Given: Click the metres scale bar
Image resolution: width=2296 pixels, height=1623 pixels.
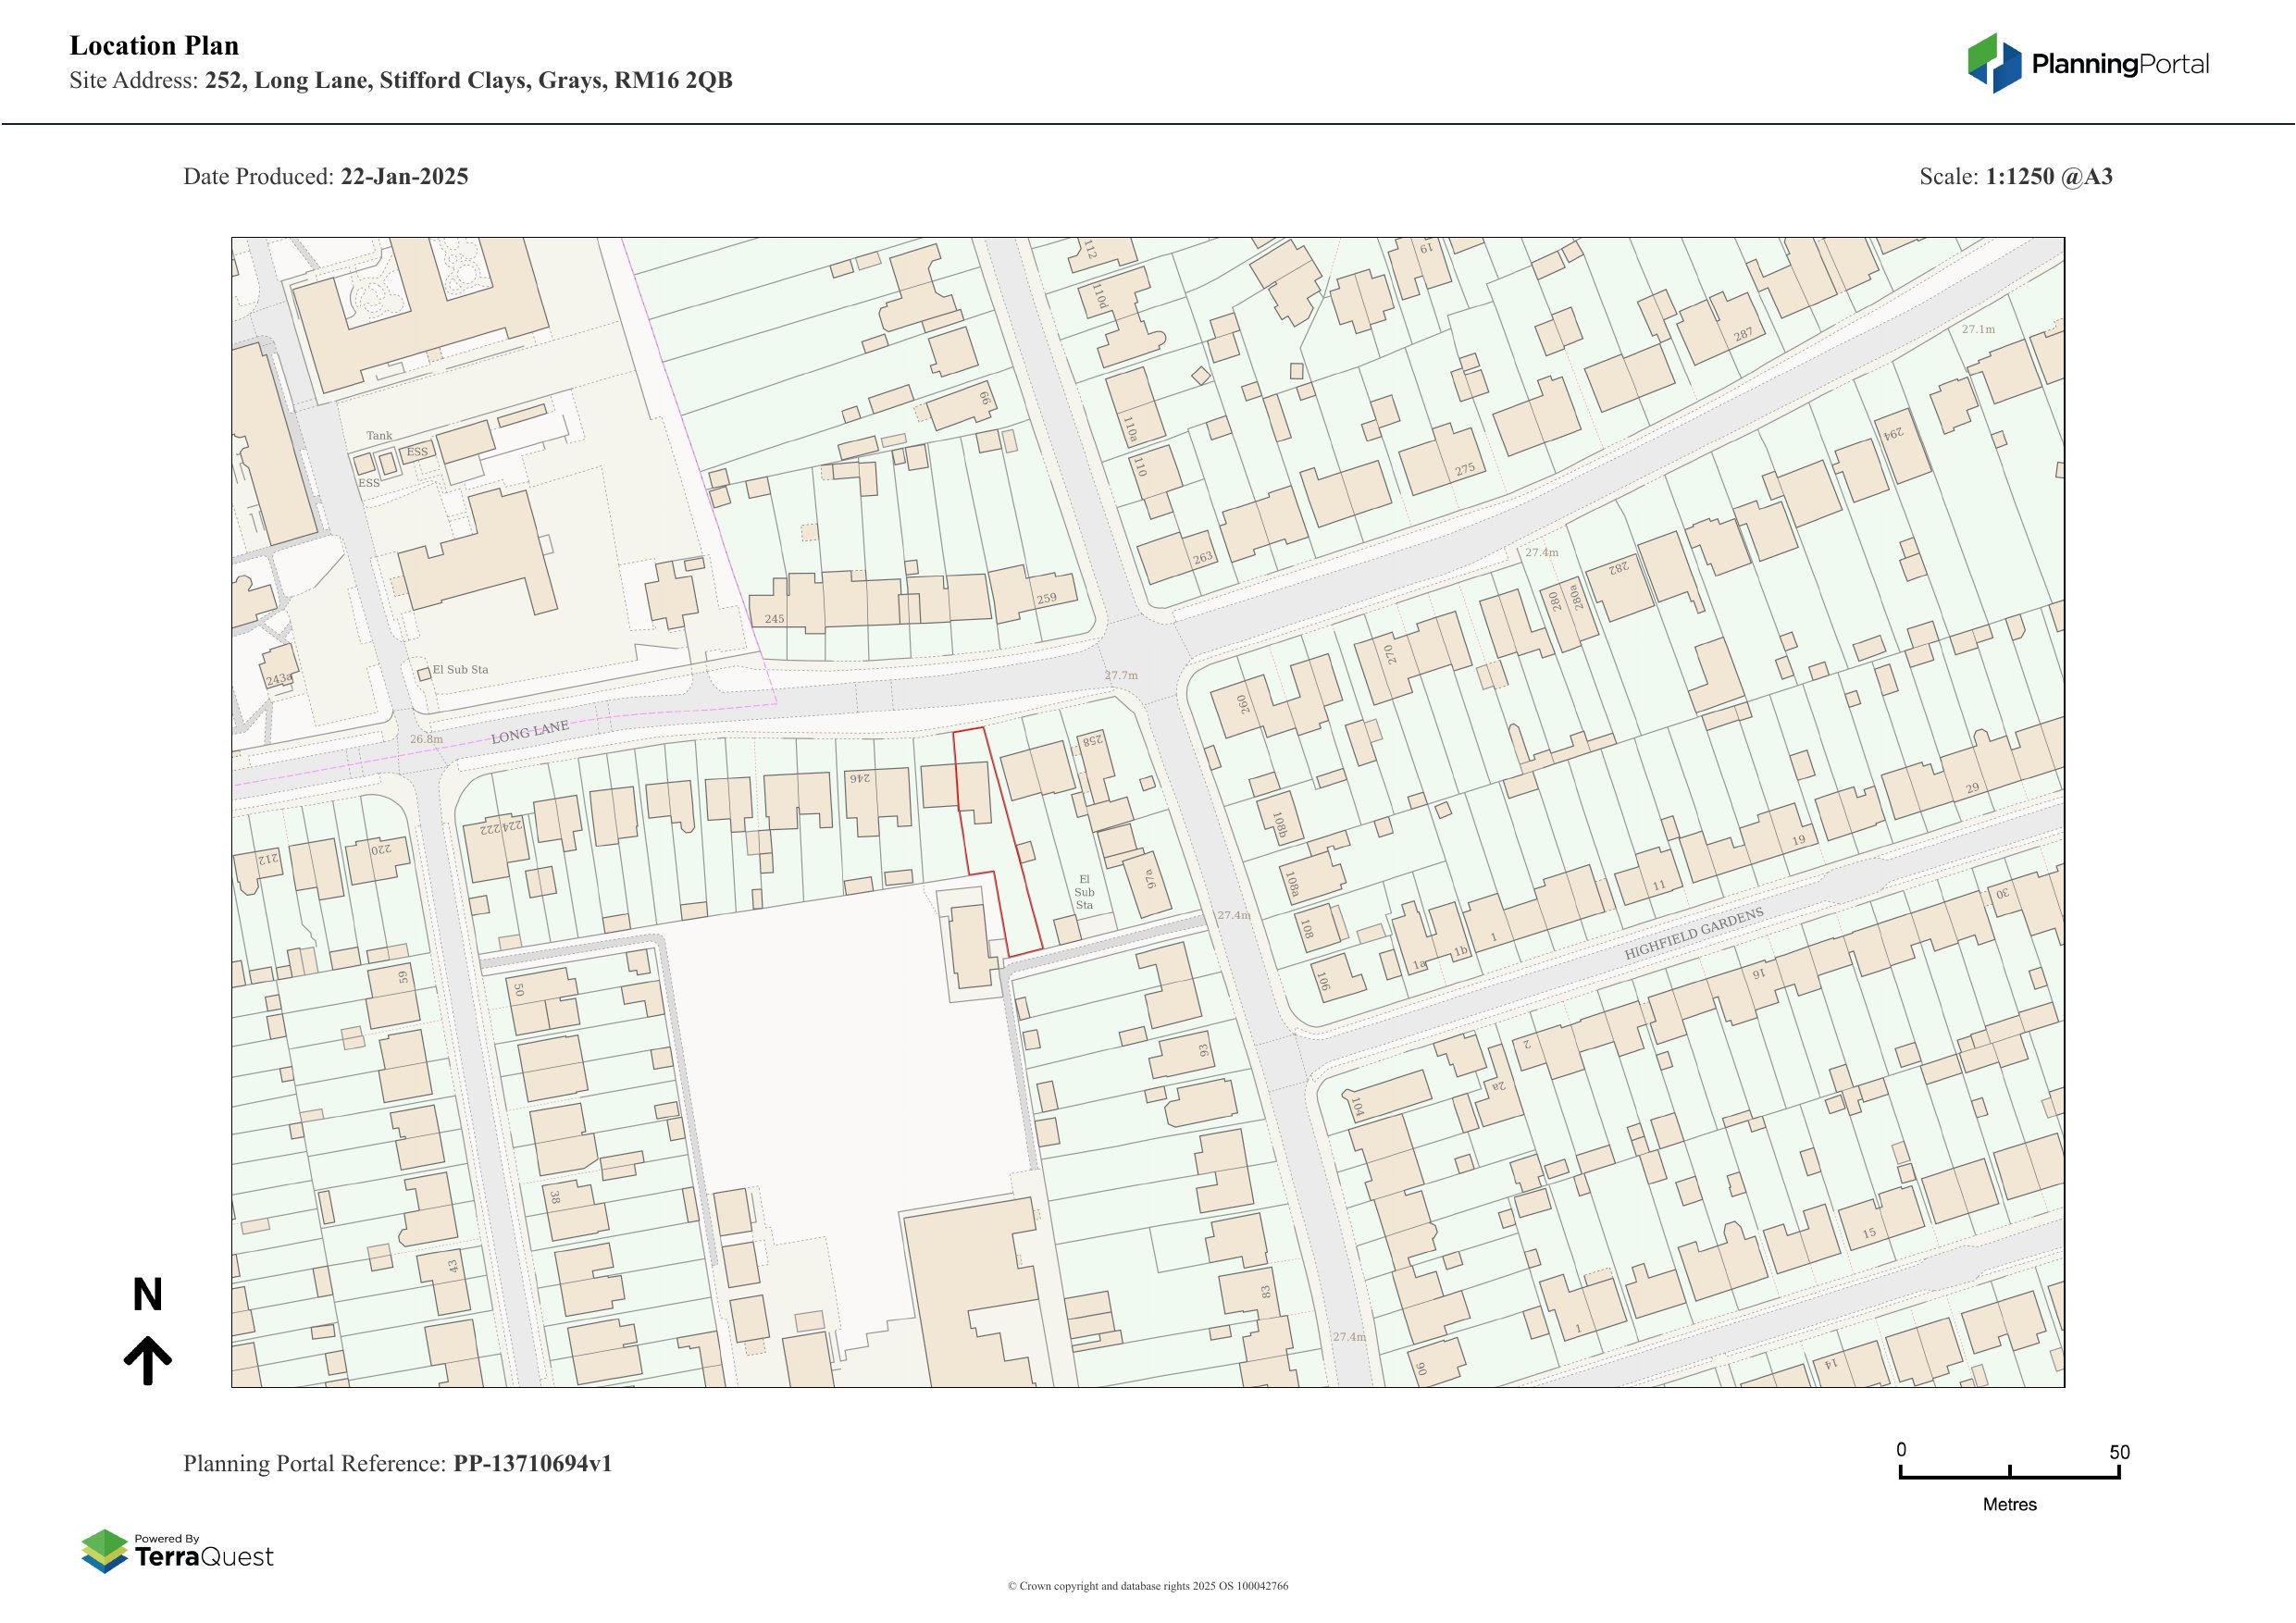Looking at the screenshot, I should pyautogui.click(x=2009, y=1476).
